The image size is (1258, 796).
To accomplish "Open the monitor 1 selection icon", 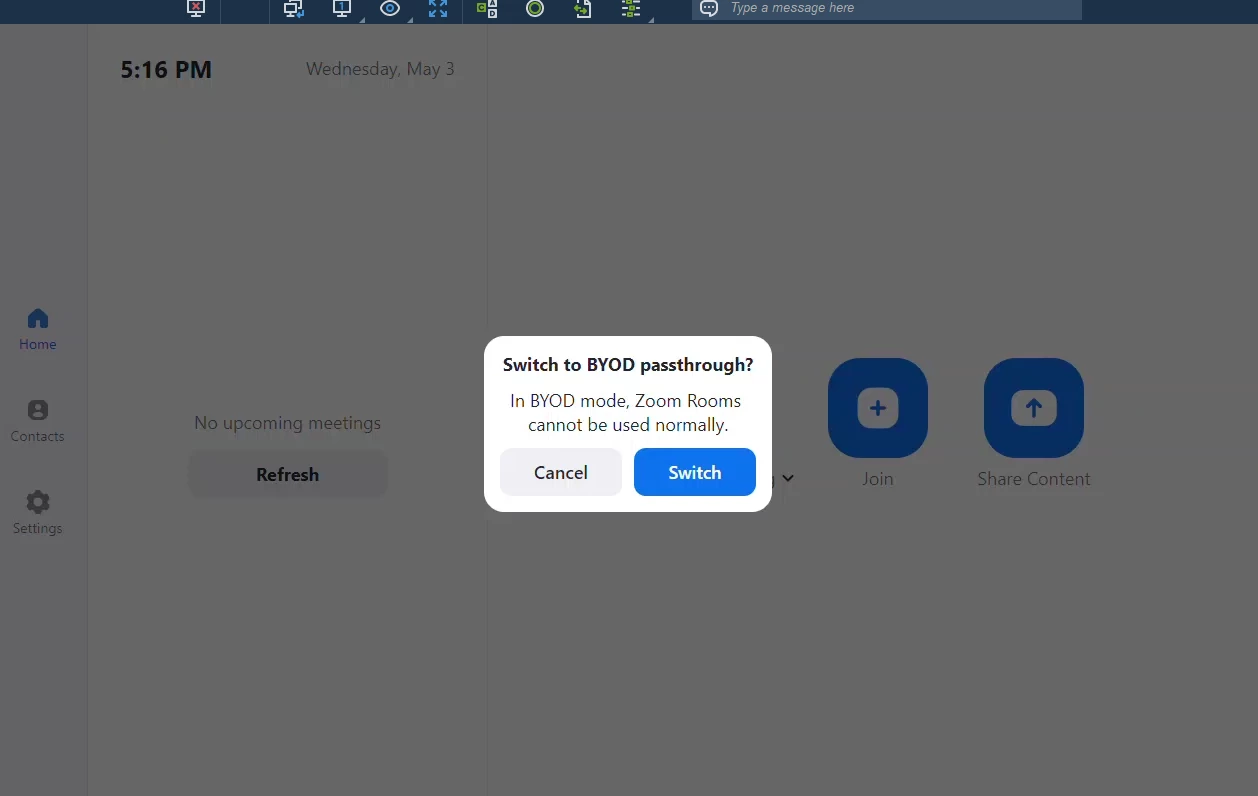I will [x=342, y=8].
